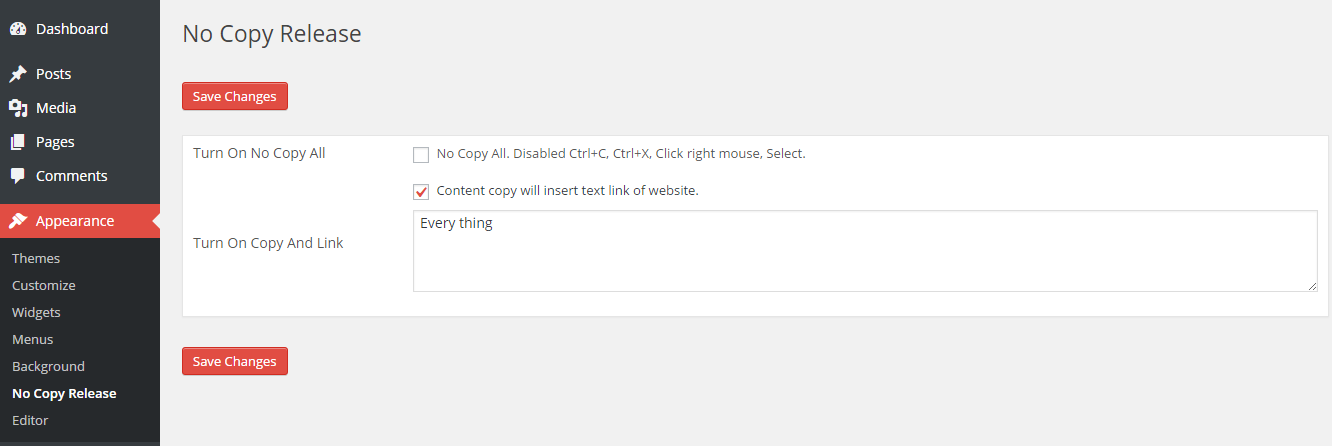
Task: Open the theme Editor submenu item
Action: tap(30, 420)
